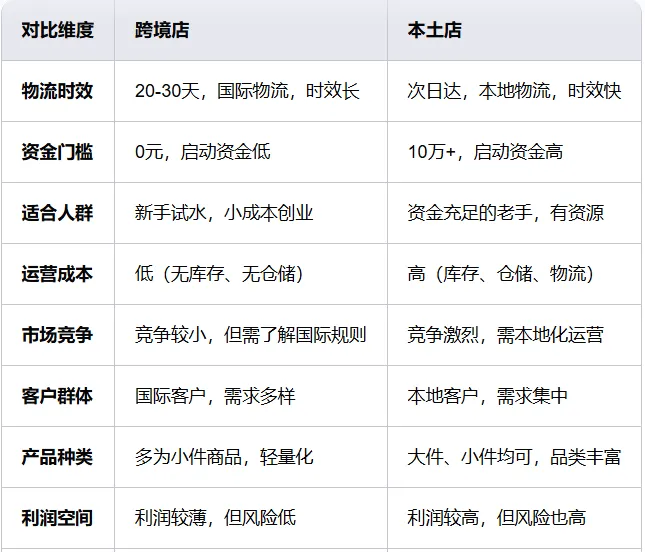
Task: Click cell 利润较薄，但风险低
Action: point(251,518)
